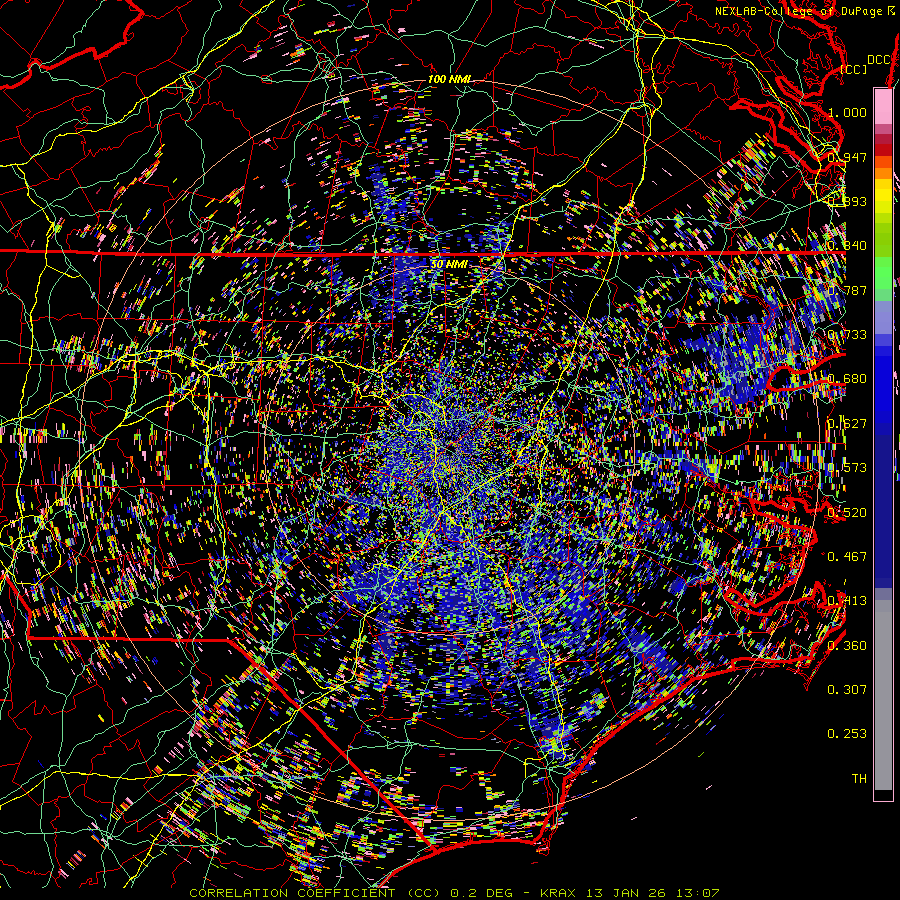
Task: Pick the gray segment of the color bar
Action: [x=883, y=695]
